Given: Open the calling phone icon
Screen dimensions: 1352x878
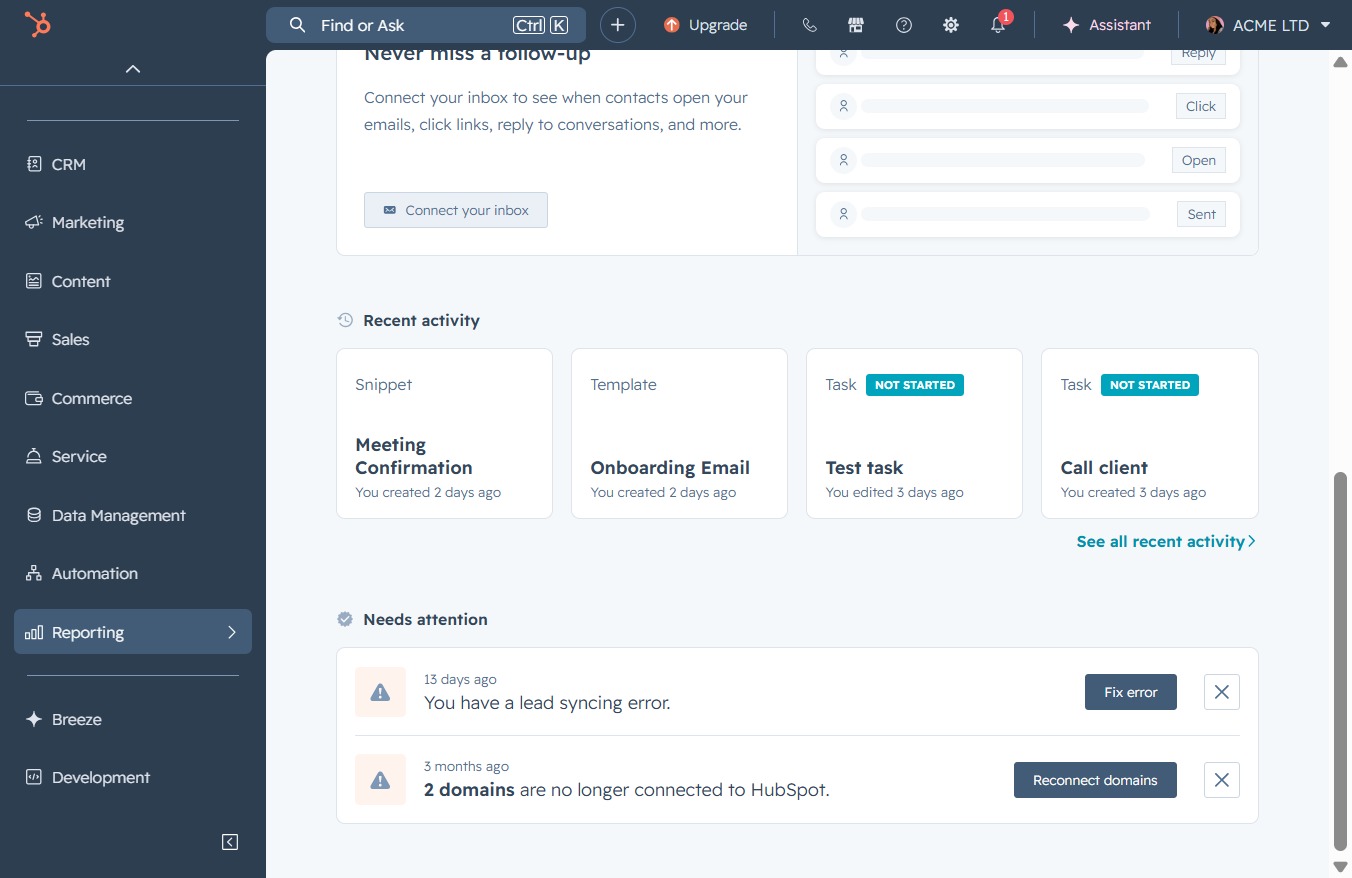Looking at the screenshot, I should [x=809, y=25].
